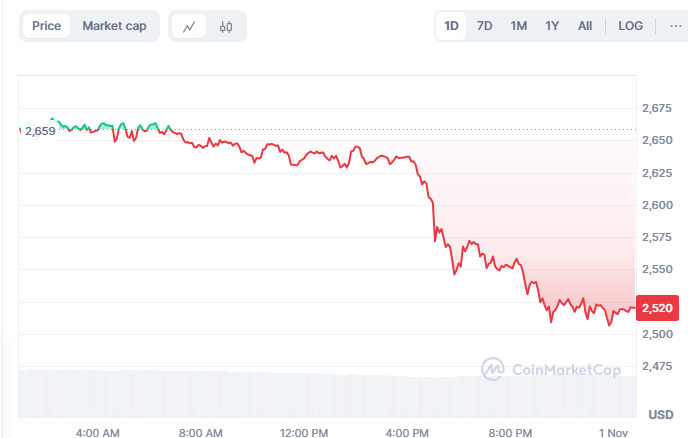Click the 12:00 PM time axis label
The image size is (688, 438).
304,432
